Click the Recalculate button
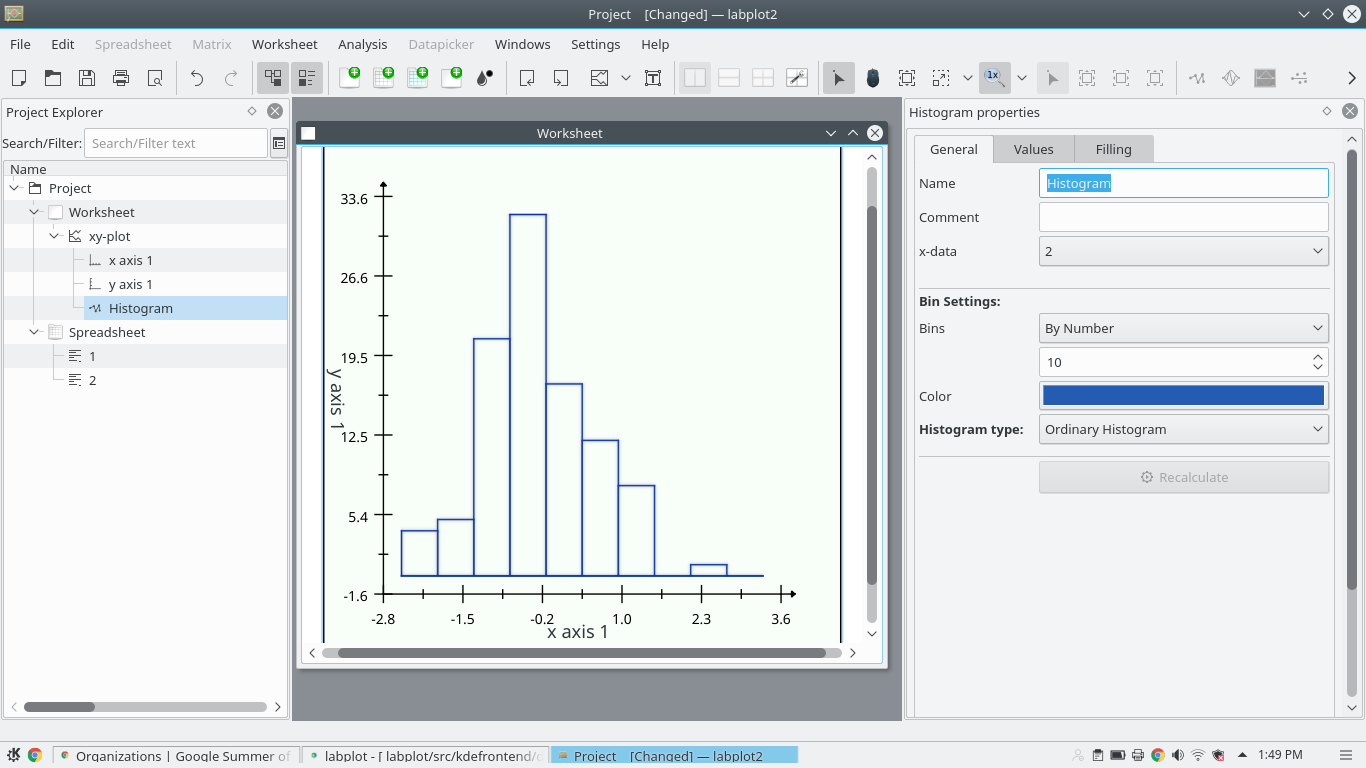Image resolution: width=1366 pixels, height=768 pixels. [1184, 477]
